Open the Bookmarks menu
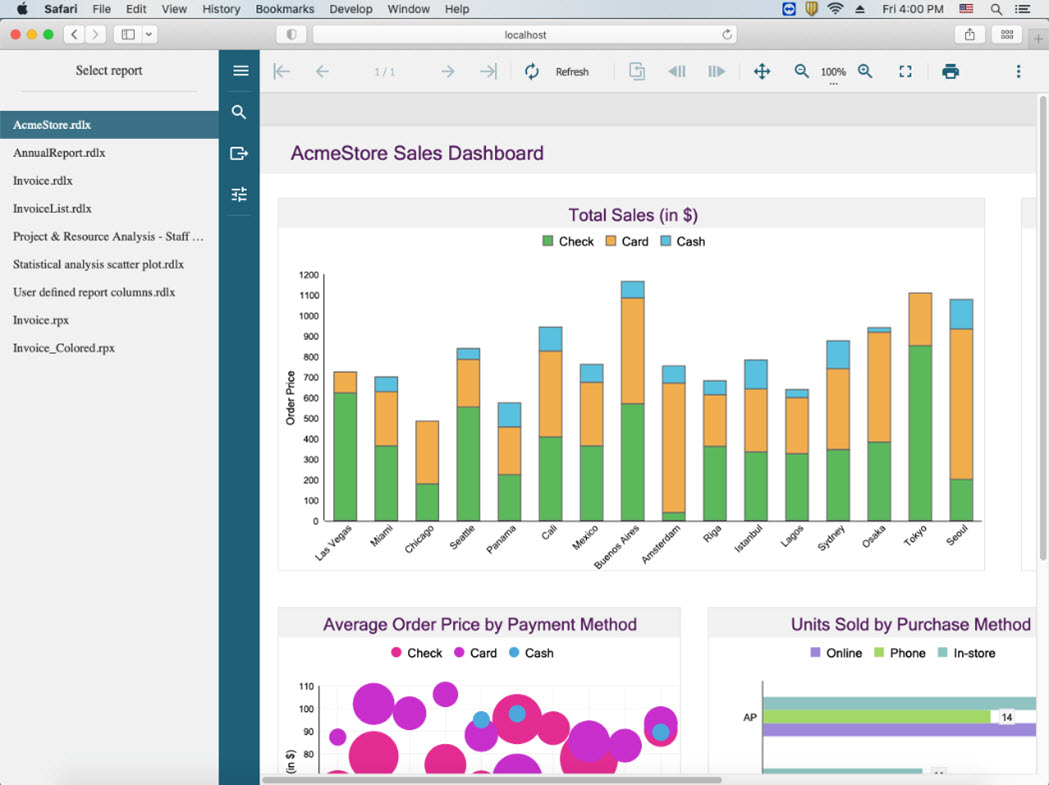 284,9
